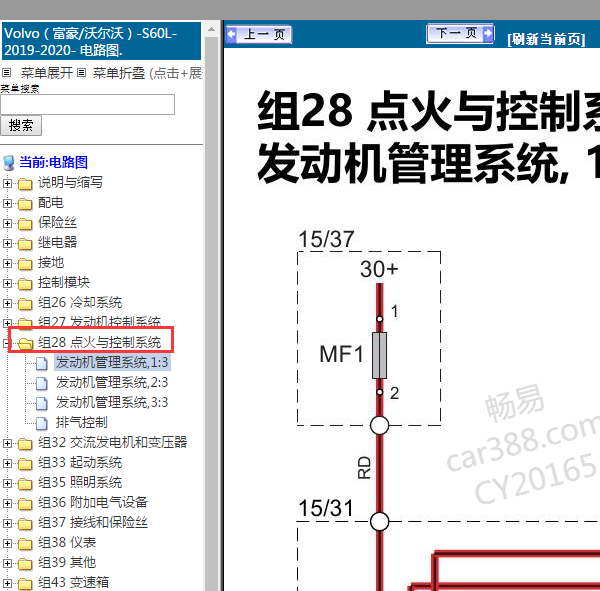
Task: Click the 组39 其他 folder icon
Action: [x=25, y=564]
